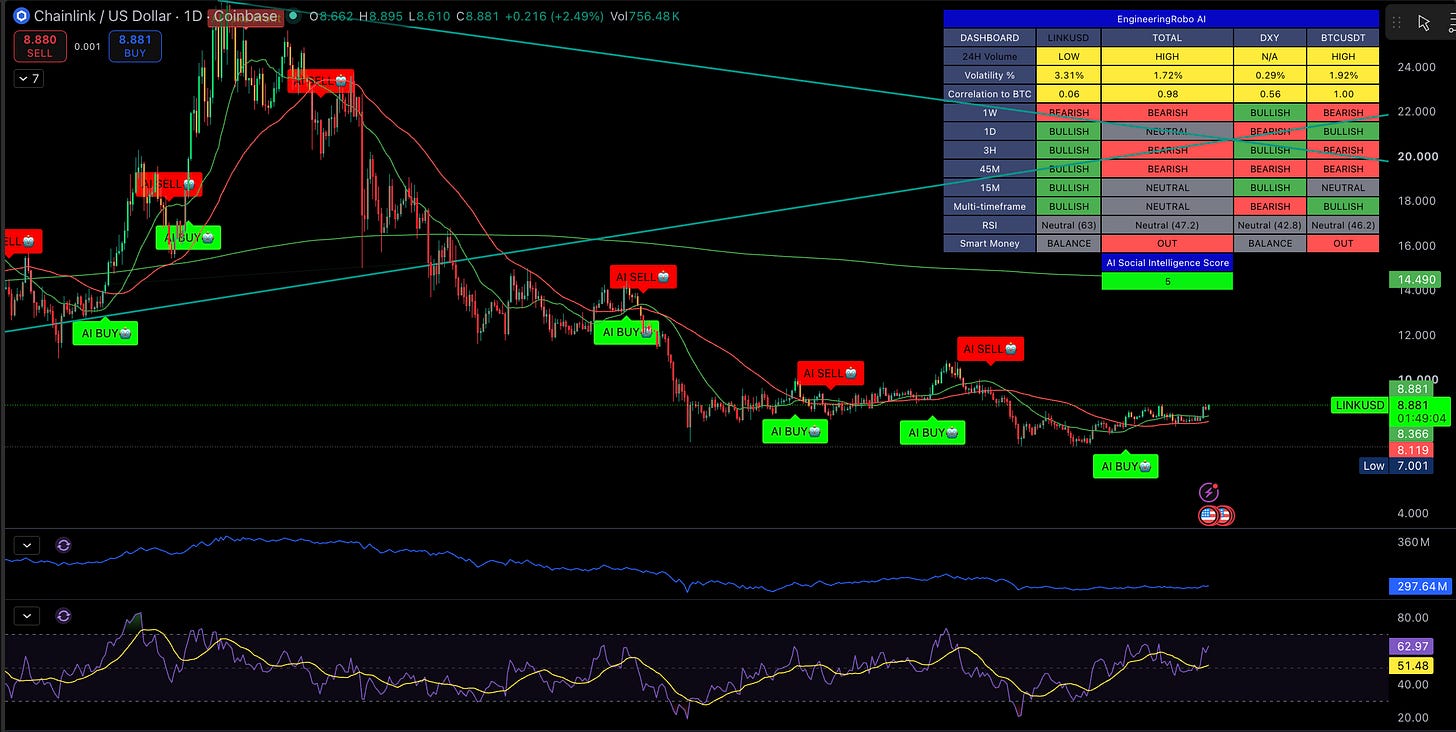
Task: Click the red 8.119 price axis label
Action: tap(1411, 450)
